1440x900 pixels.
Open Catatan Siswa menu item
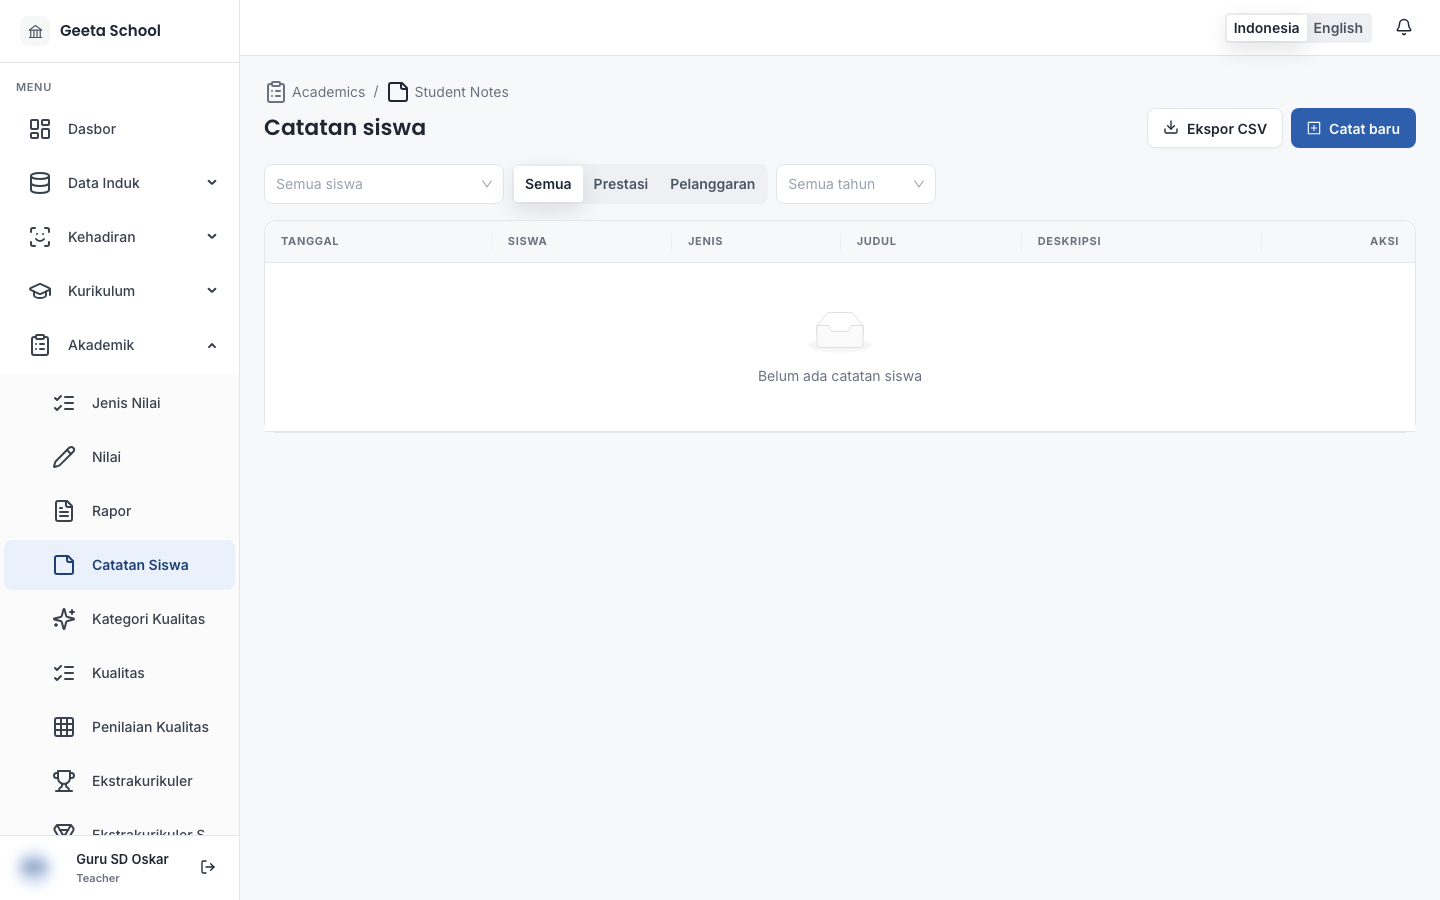[120, 565]
